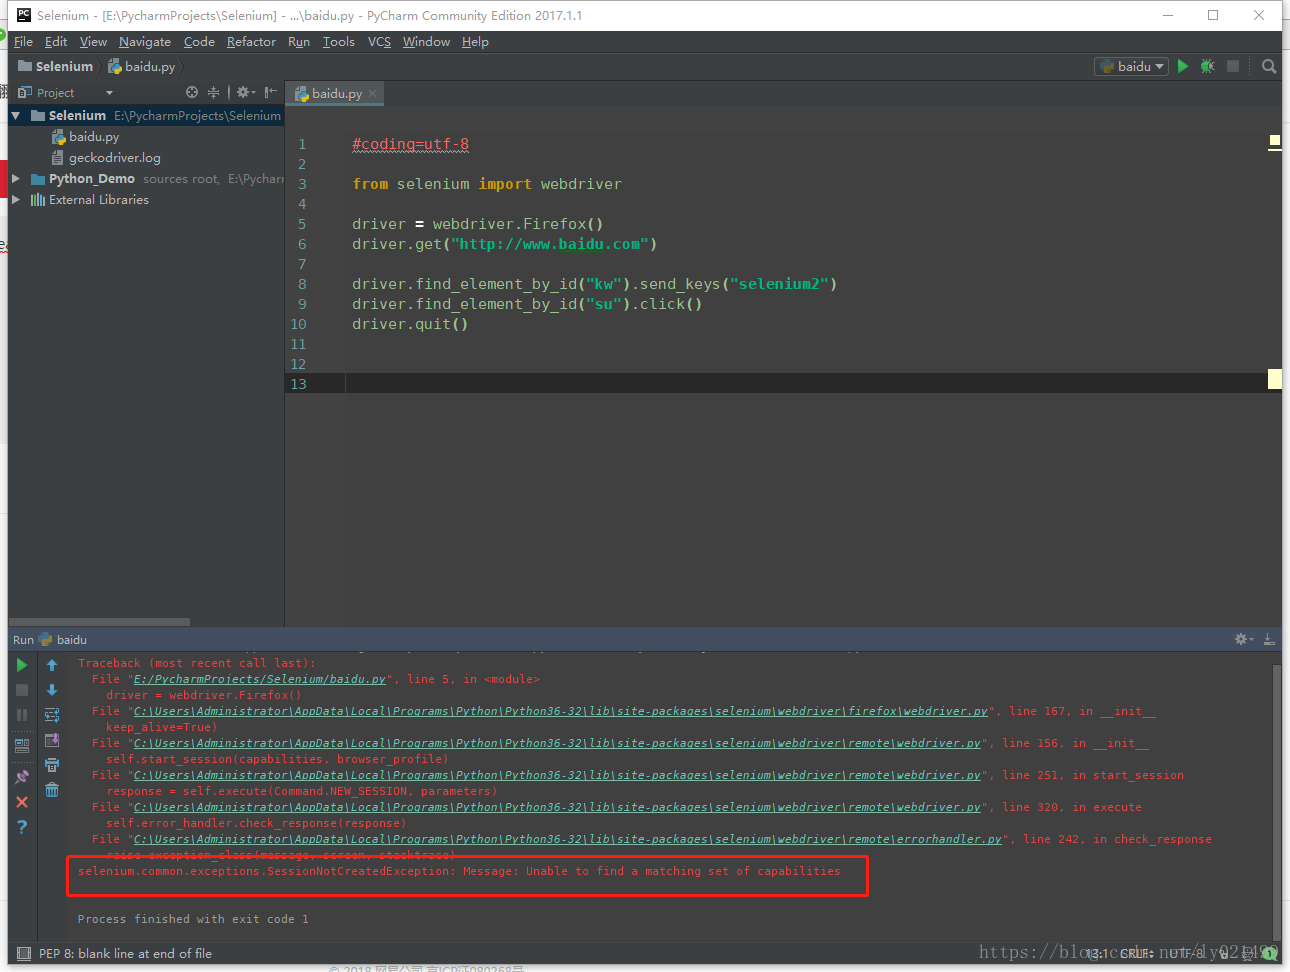Click SessionNotCreatedException error message line
Viewport: 1290px width, 972px height.
[x=459, y=871]
